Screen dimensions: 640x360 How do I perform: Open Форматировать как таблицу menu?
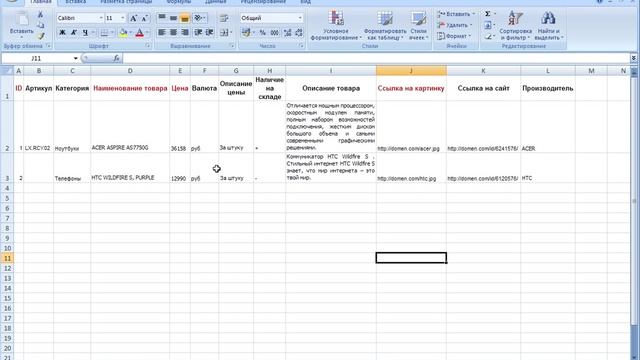click(x=385, y=25)
